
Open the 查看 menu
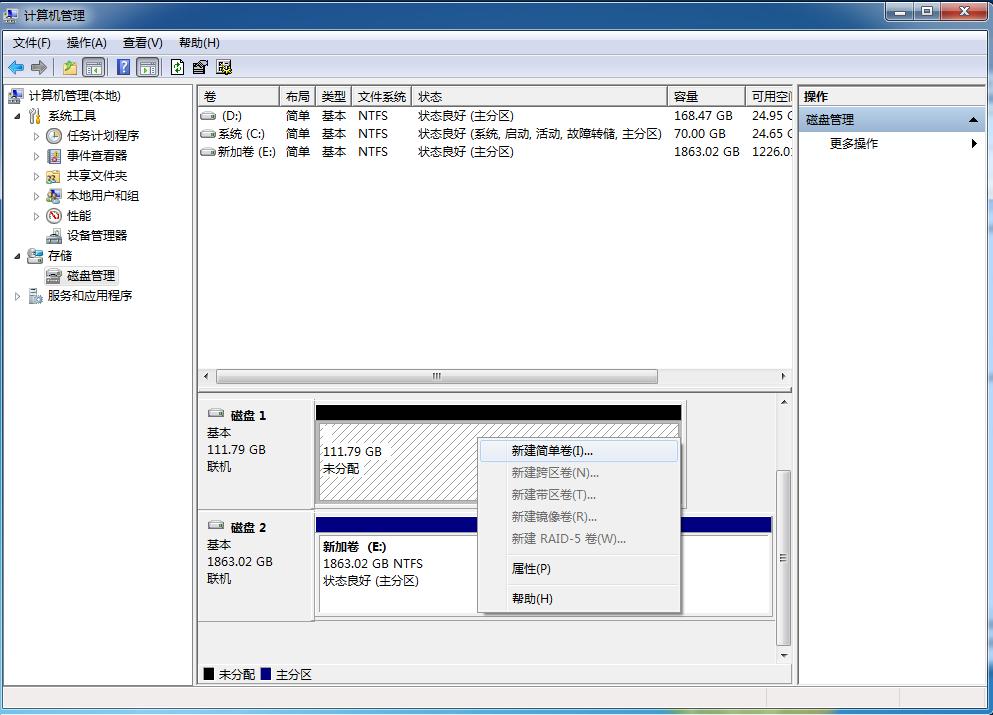click(141, 43)
